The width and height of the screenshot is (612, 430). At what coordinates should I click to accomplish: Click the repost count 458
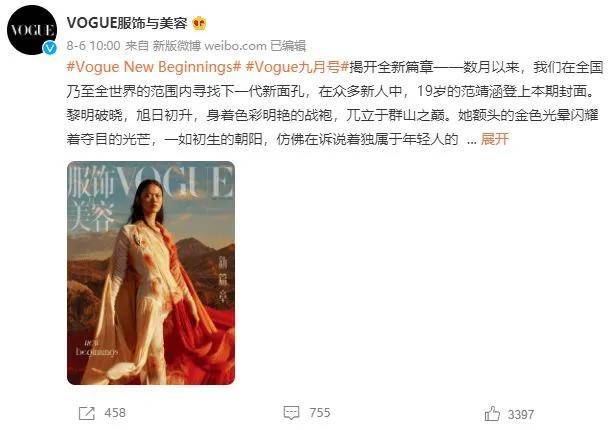pos(115,413)
